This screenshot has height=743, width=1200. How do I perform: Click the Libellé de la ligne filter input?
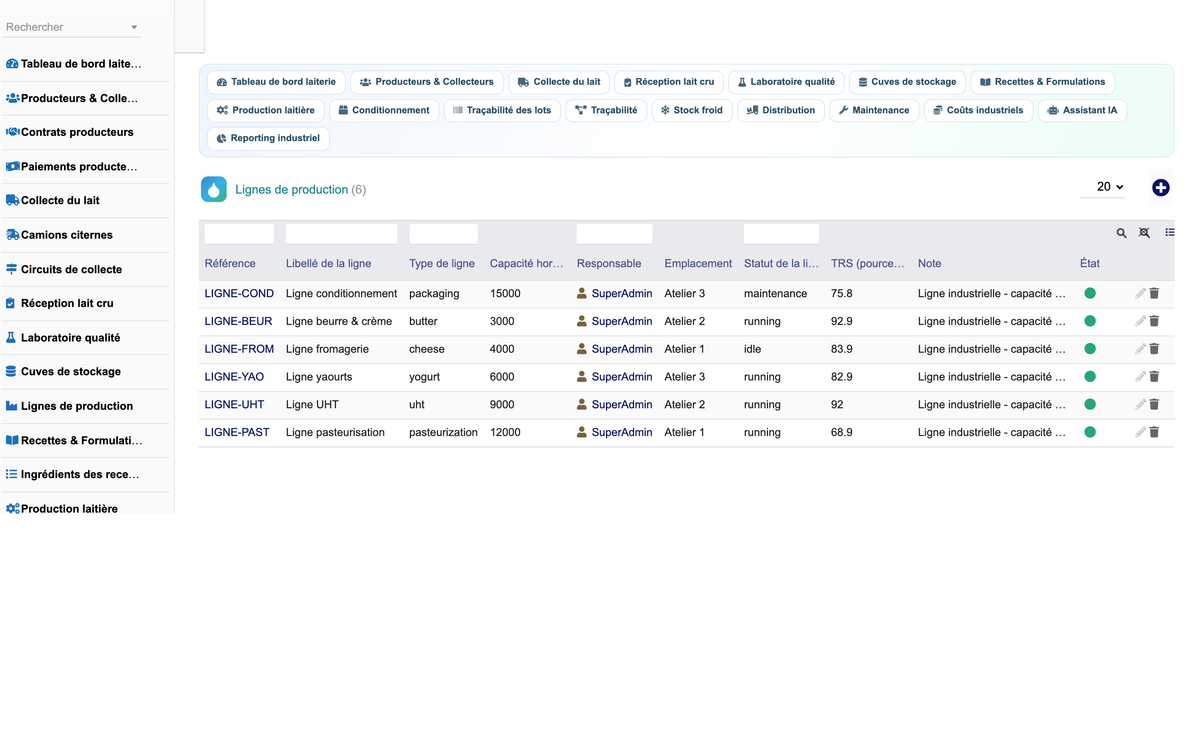pos(342,234)
